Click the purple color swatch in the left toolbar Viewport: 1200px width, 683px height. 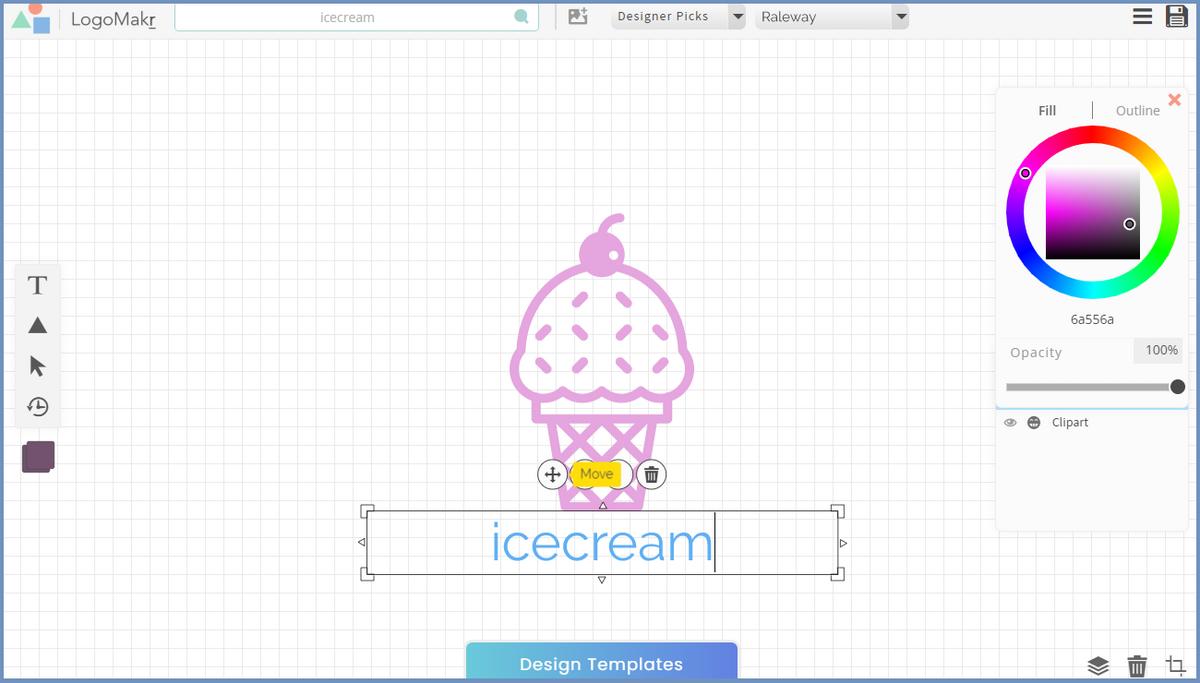coord(38,457)
